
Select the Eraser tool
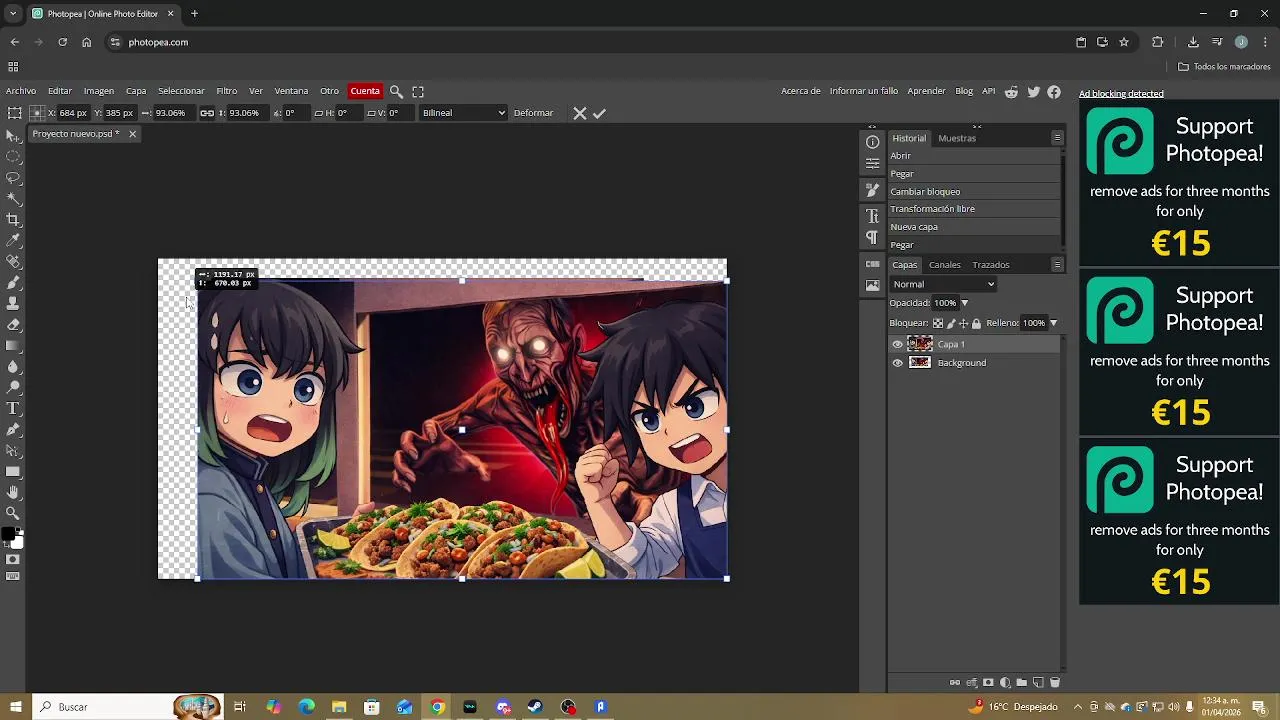point(13,324)
